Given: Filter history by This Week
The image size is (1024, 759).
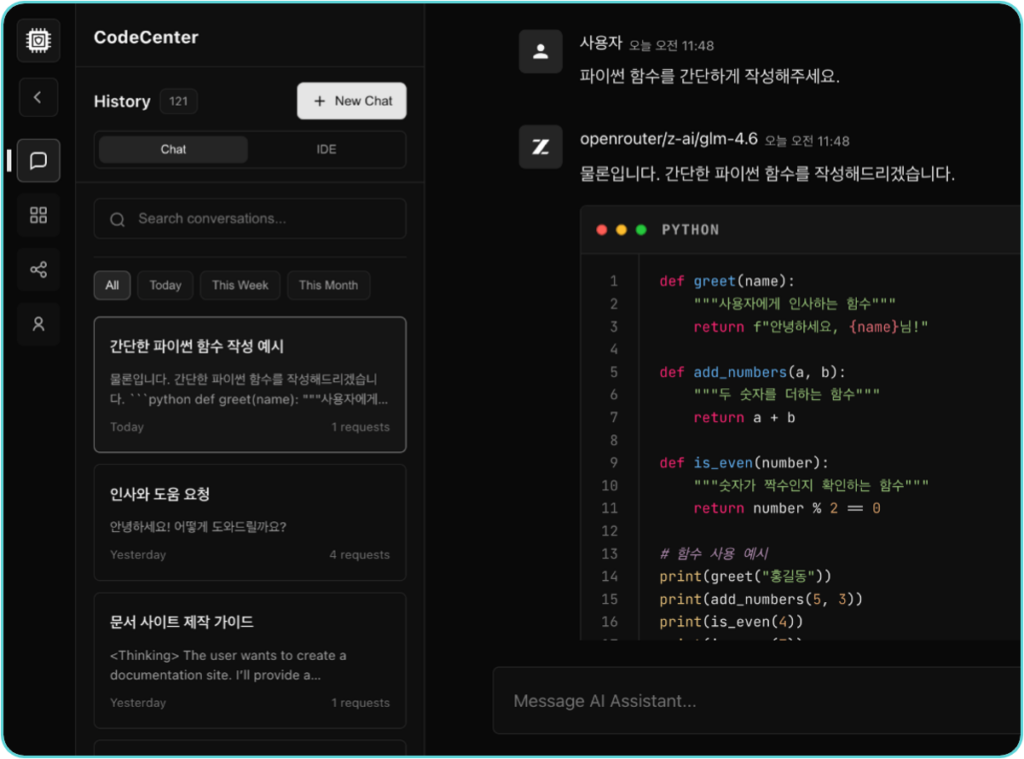Looking at the screenshot, I should [x=240, y=285].
